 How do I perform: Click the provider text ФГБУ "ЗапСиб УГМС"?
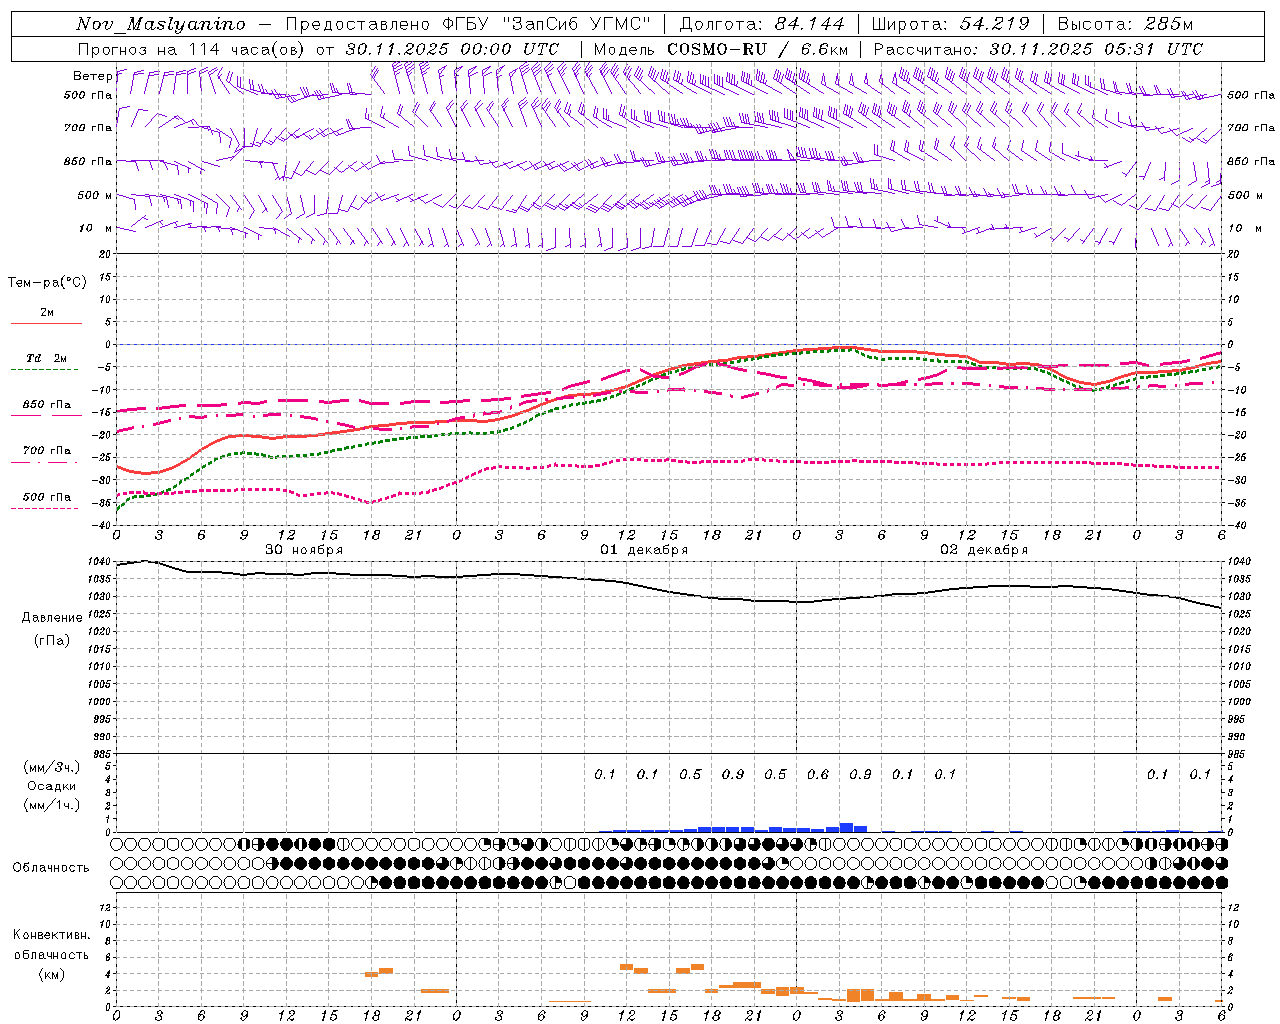(546, 24)
